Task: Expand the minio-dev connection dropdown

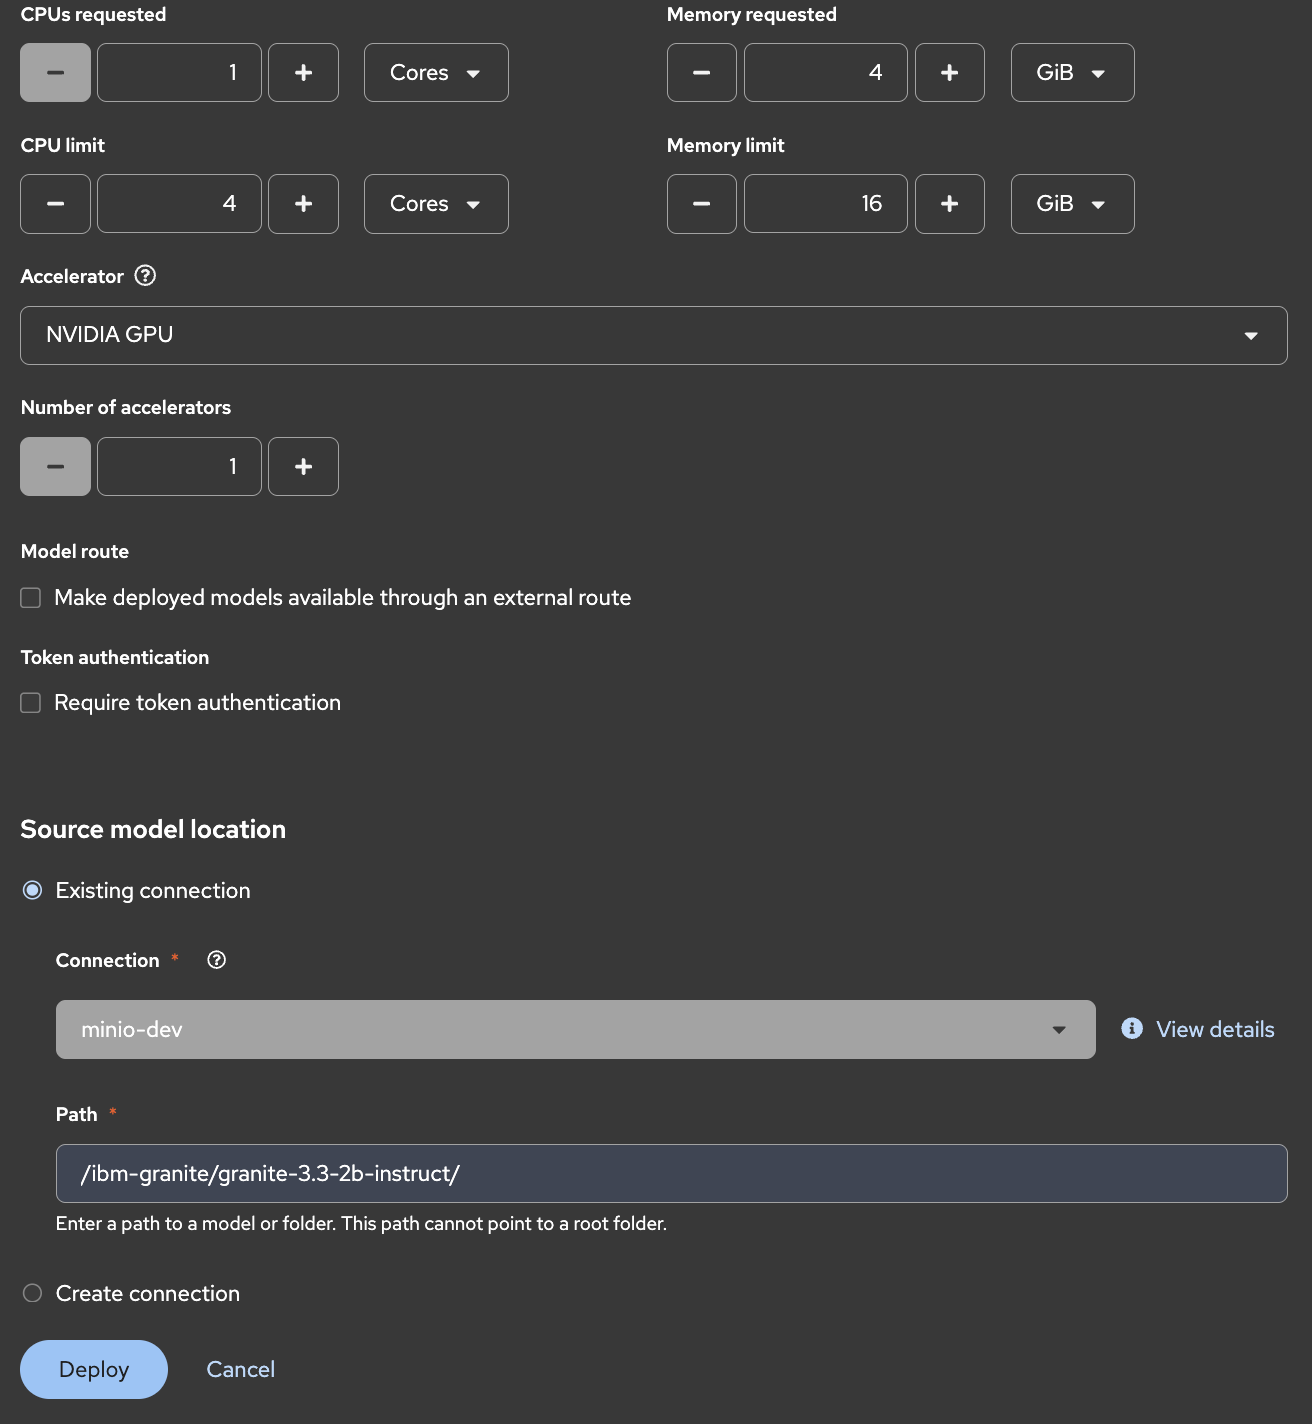Action: [575, 1030]
